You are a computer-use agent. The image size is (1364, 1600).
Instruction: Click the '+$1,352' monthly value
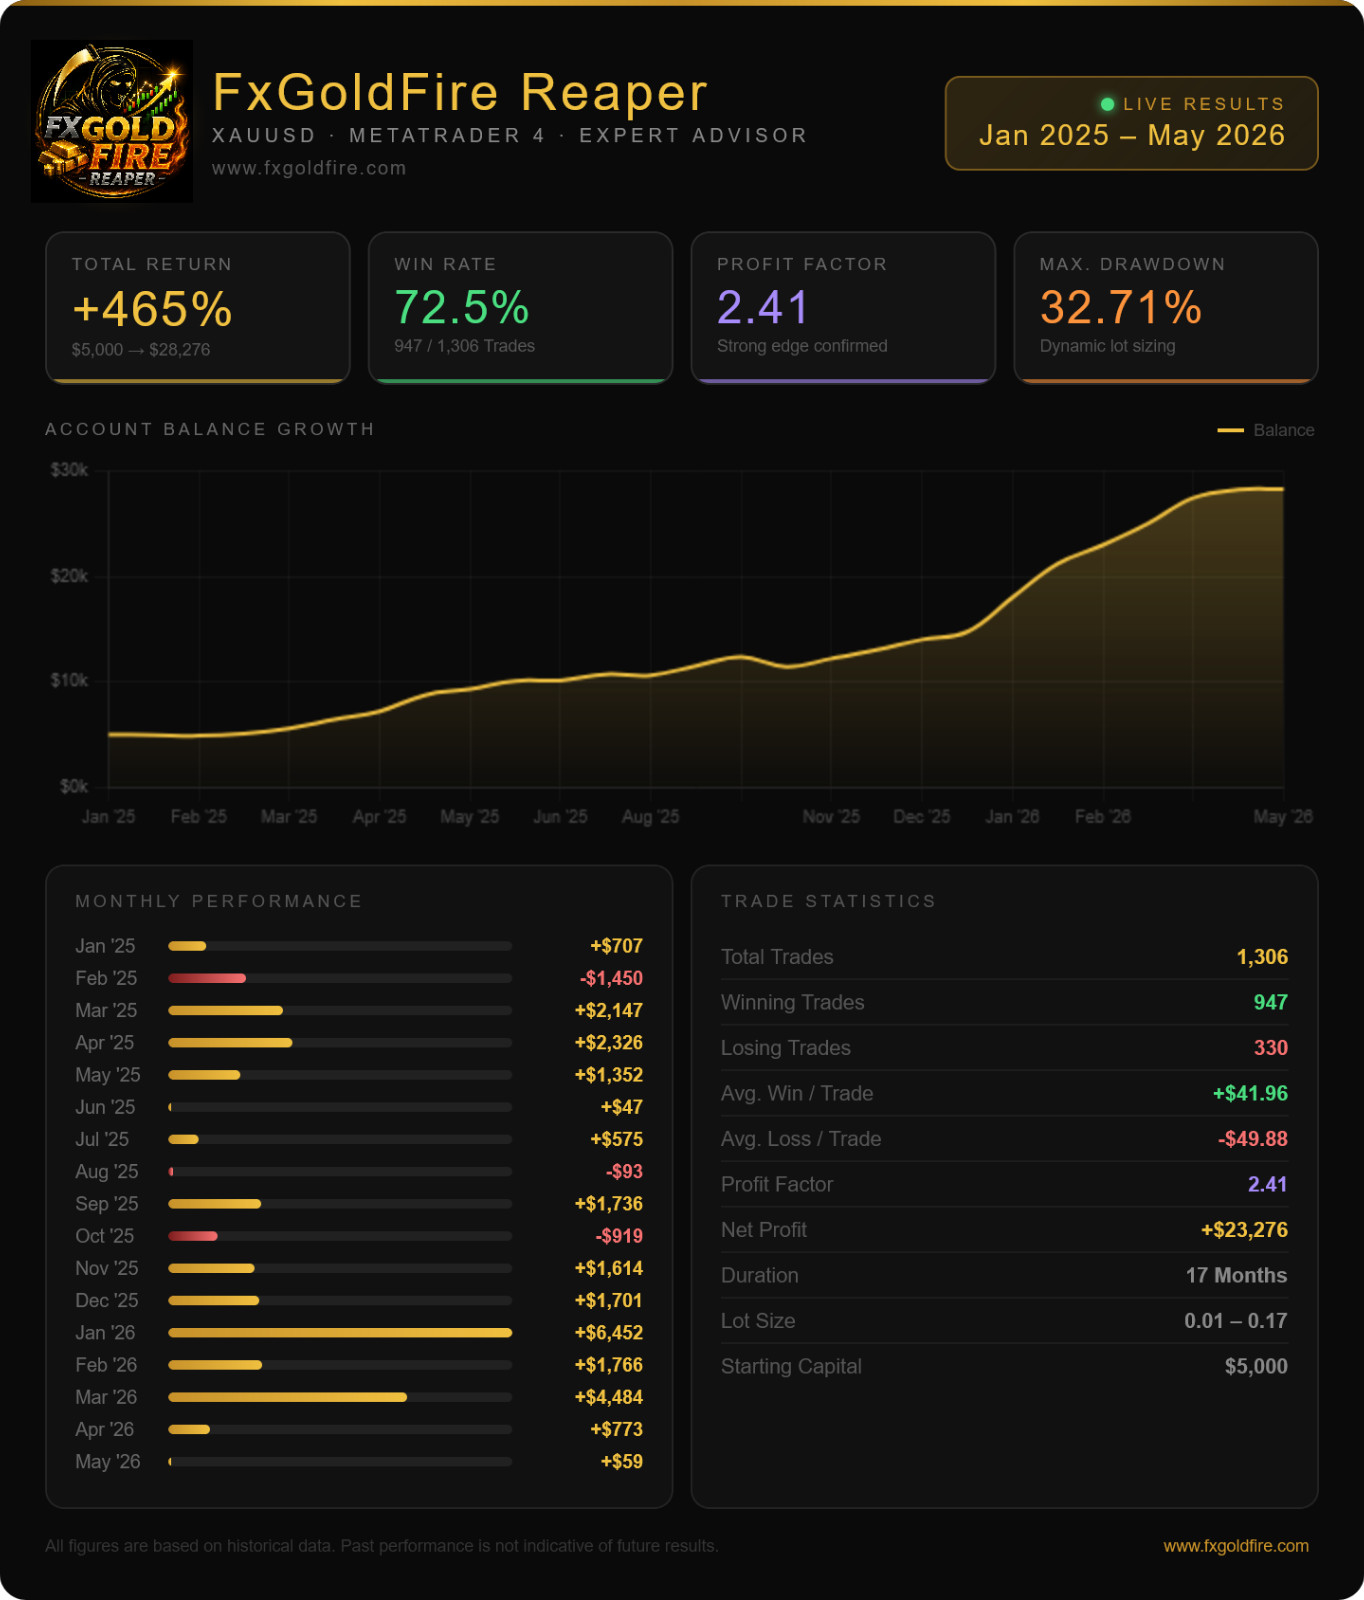[608, 1075]
